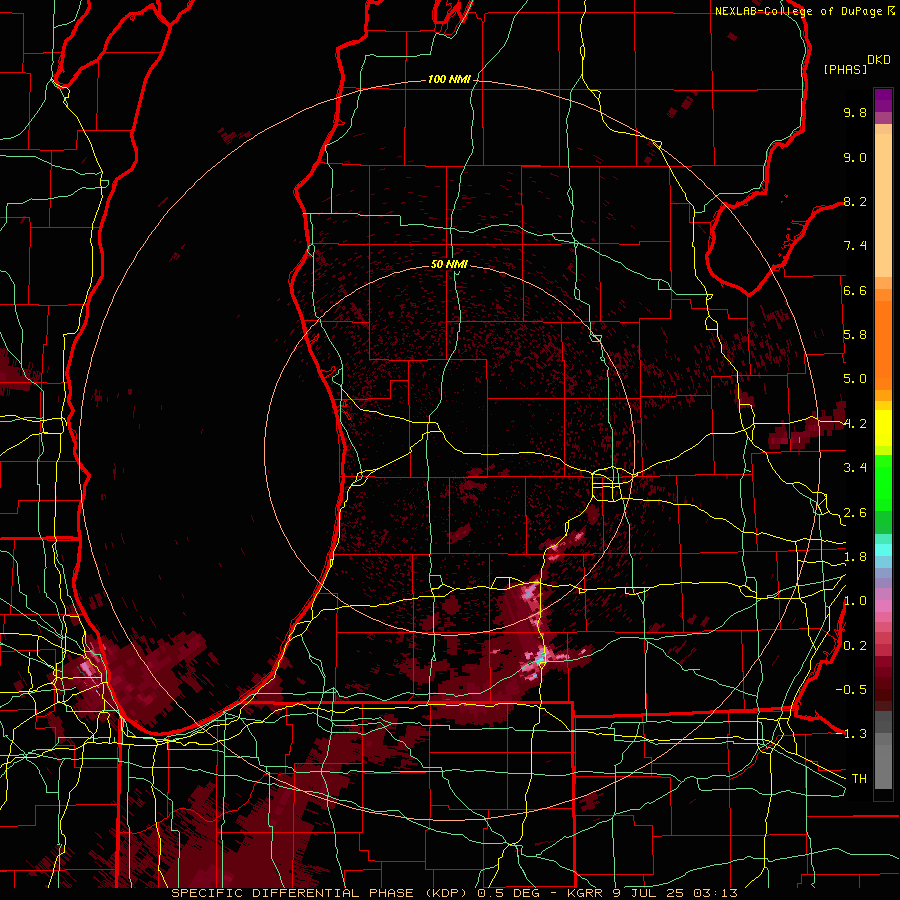Click the 1.8 scale value
900x900 pixels.
pyautogui.click(x=855, y=556)
